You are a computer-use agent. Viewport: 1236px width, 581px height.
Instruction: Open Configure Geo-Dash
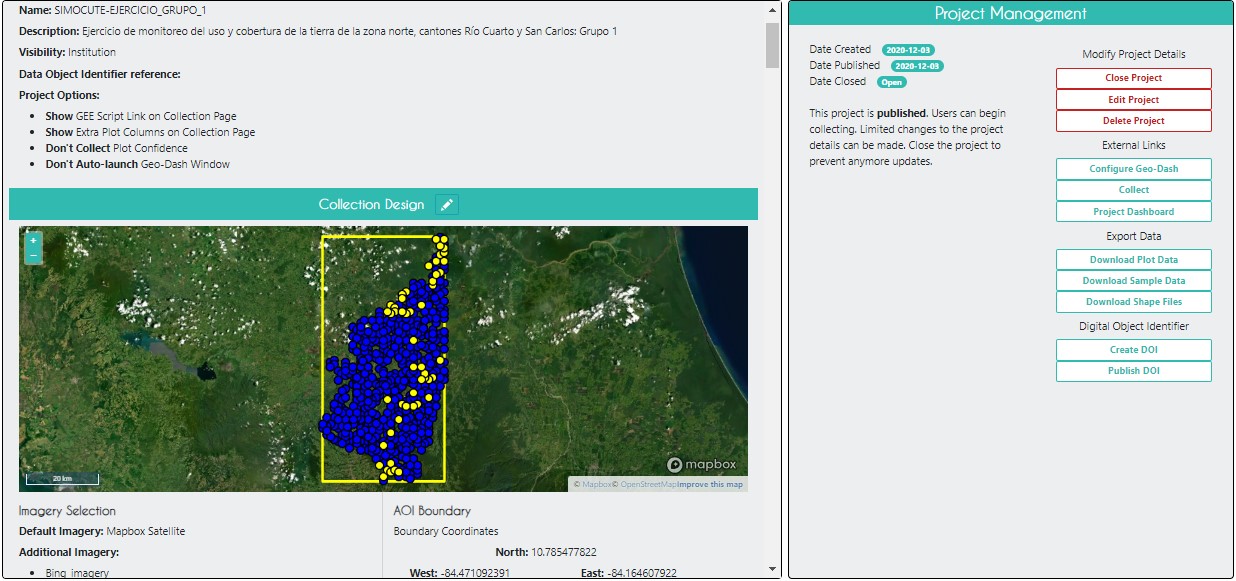[x=1133, y=169]
